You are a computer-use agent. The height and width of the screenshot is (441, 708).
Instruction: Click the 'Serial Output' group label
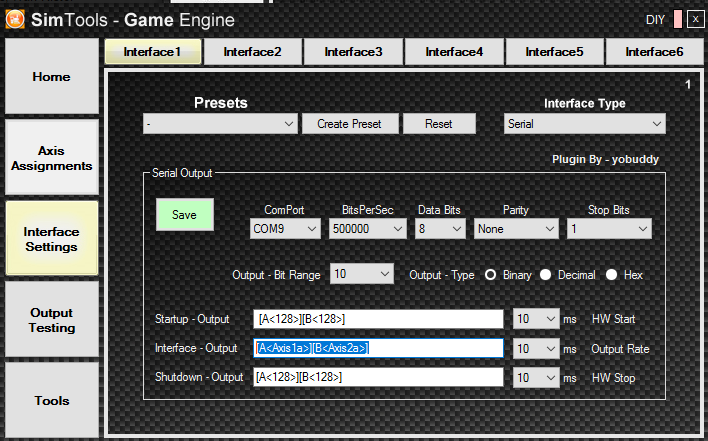click(182, 173)
